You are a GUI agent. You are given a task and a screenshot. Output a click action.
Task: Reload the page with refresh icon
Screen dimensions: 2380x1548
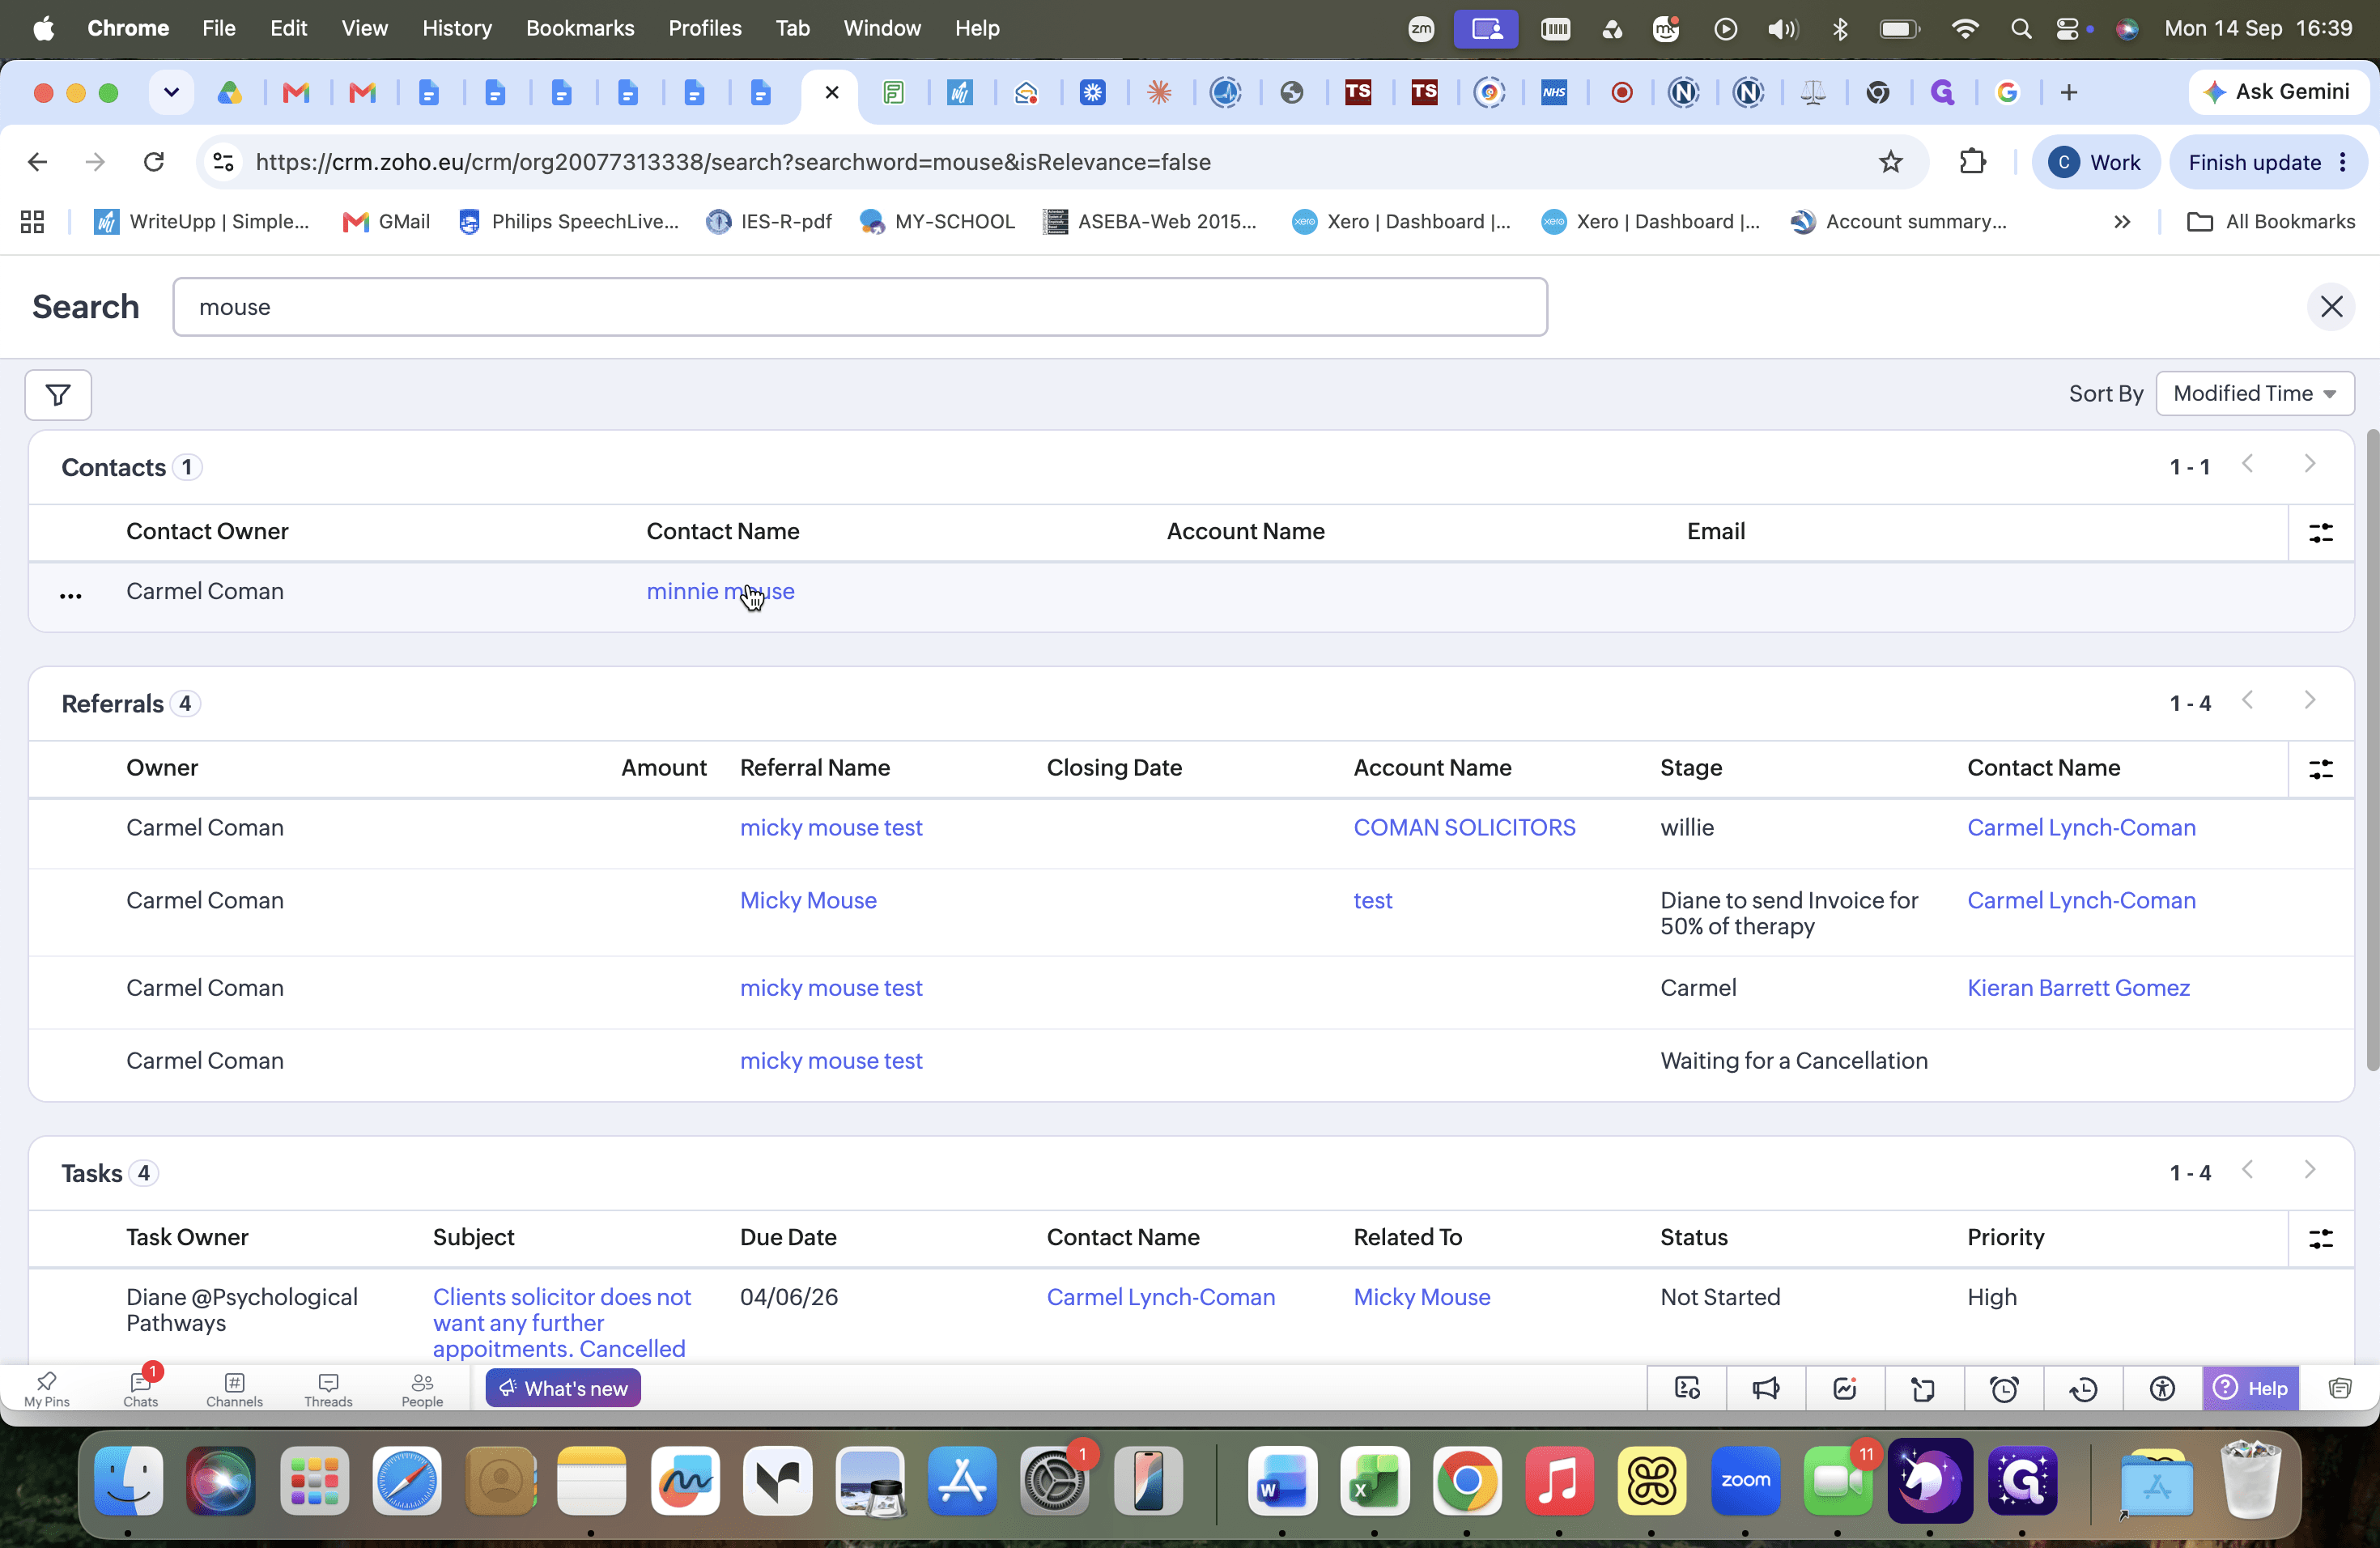(153, 162)
